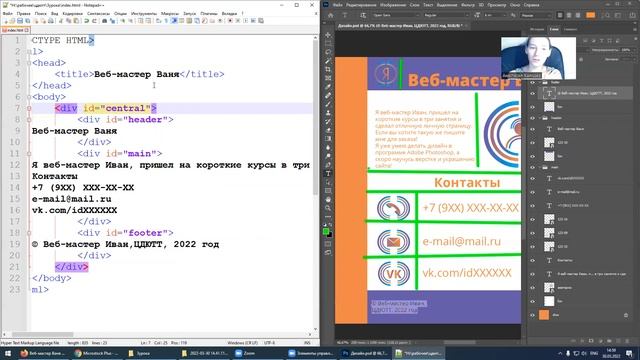Open the font family dropdown in options bar
The image size is (640, 360).
click(x=396, y=15)
